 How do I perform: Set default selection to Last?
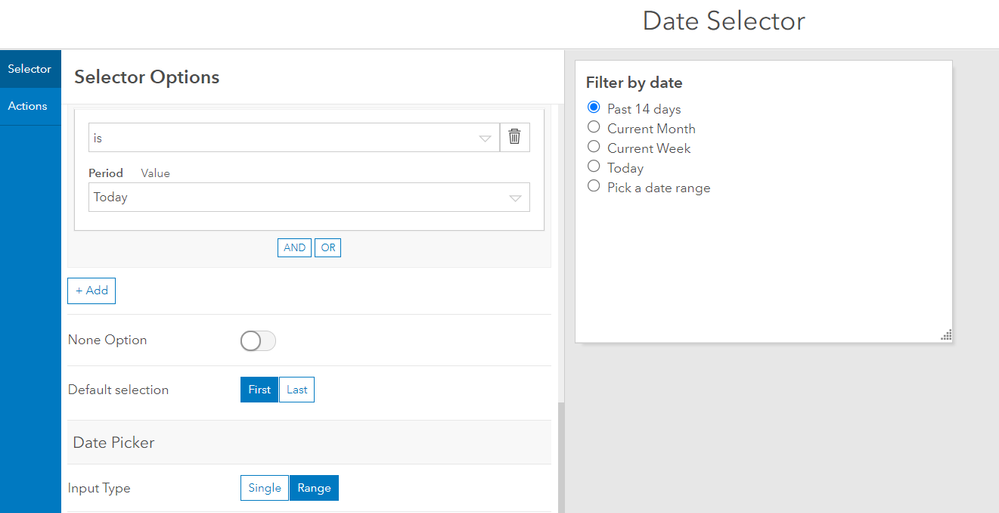pyautogui.click(x=297, y=390)
